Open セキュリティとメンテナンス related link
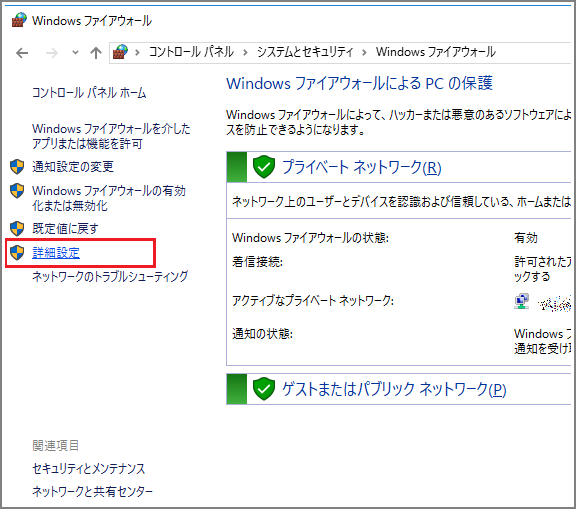 point(89,469)
